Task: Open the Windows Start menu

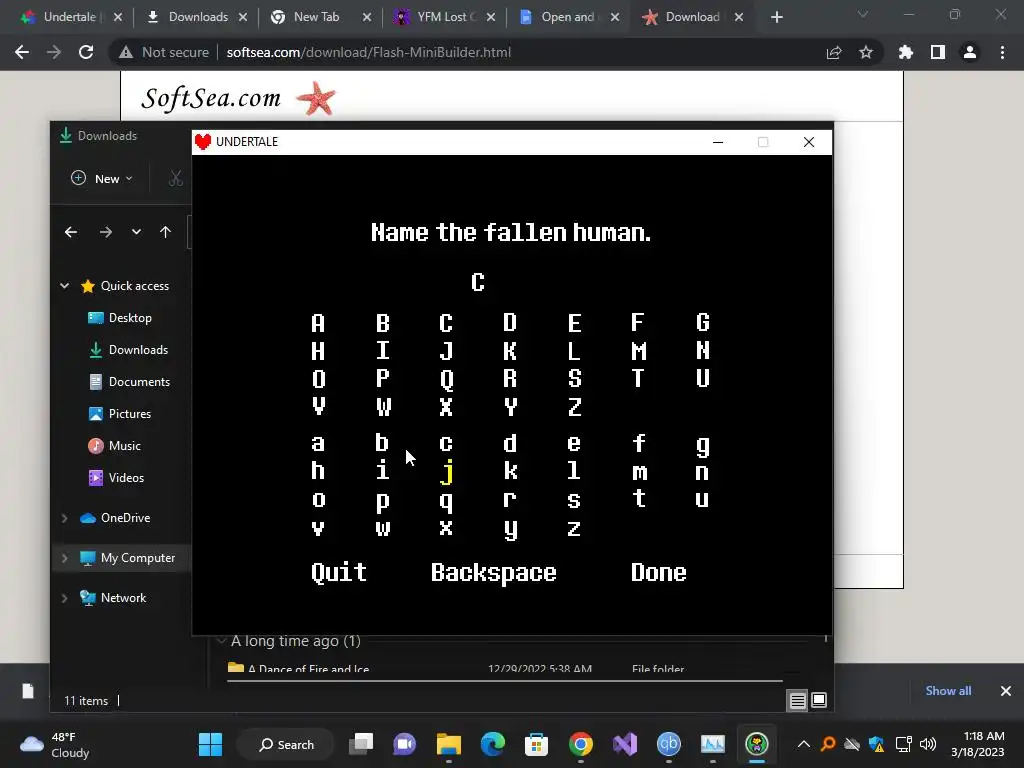Action: (x=210, y=744)
